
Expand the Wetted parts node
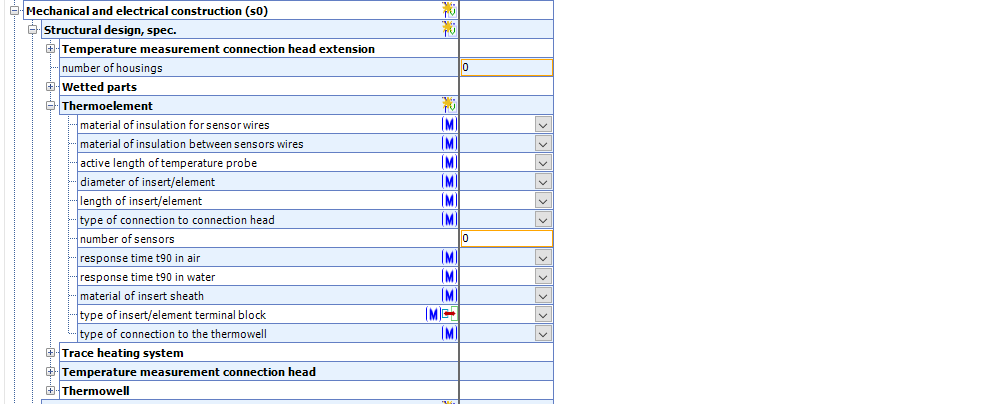click(x=51, y=87)
